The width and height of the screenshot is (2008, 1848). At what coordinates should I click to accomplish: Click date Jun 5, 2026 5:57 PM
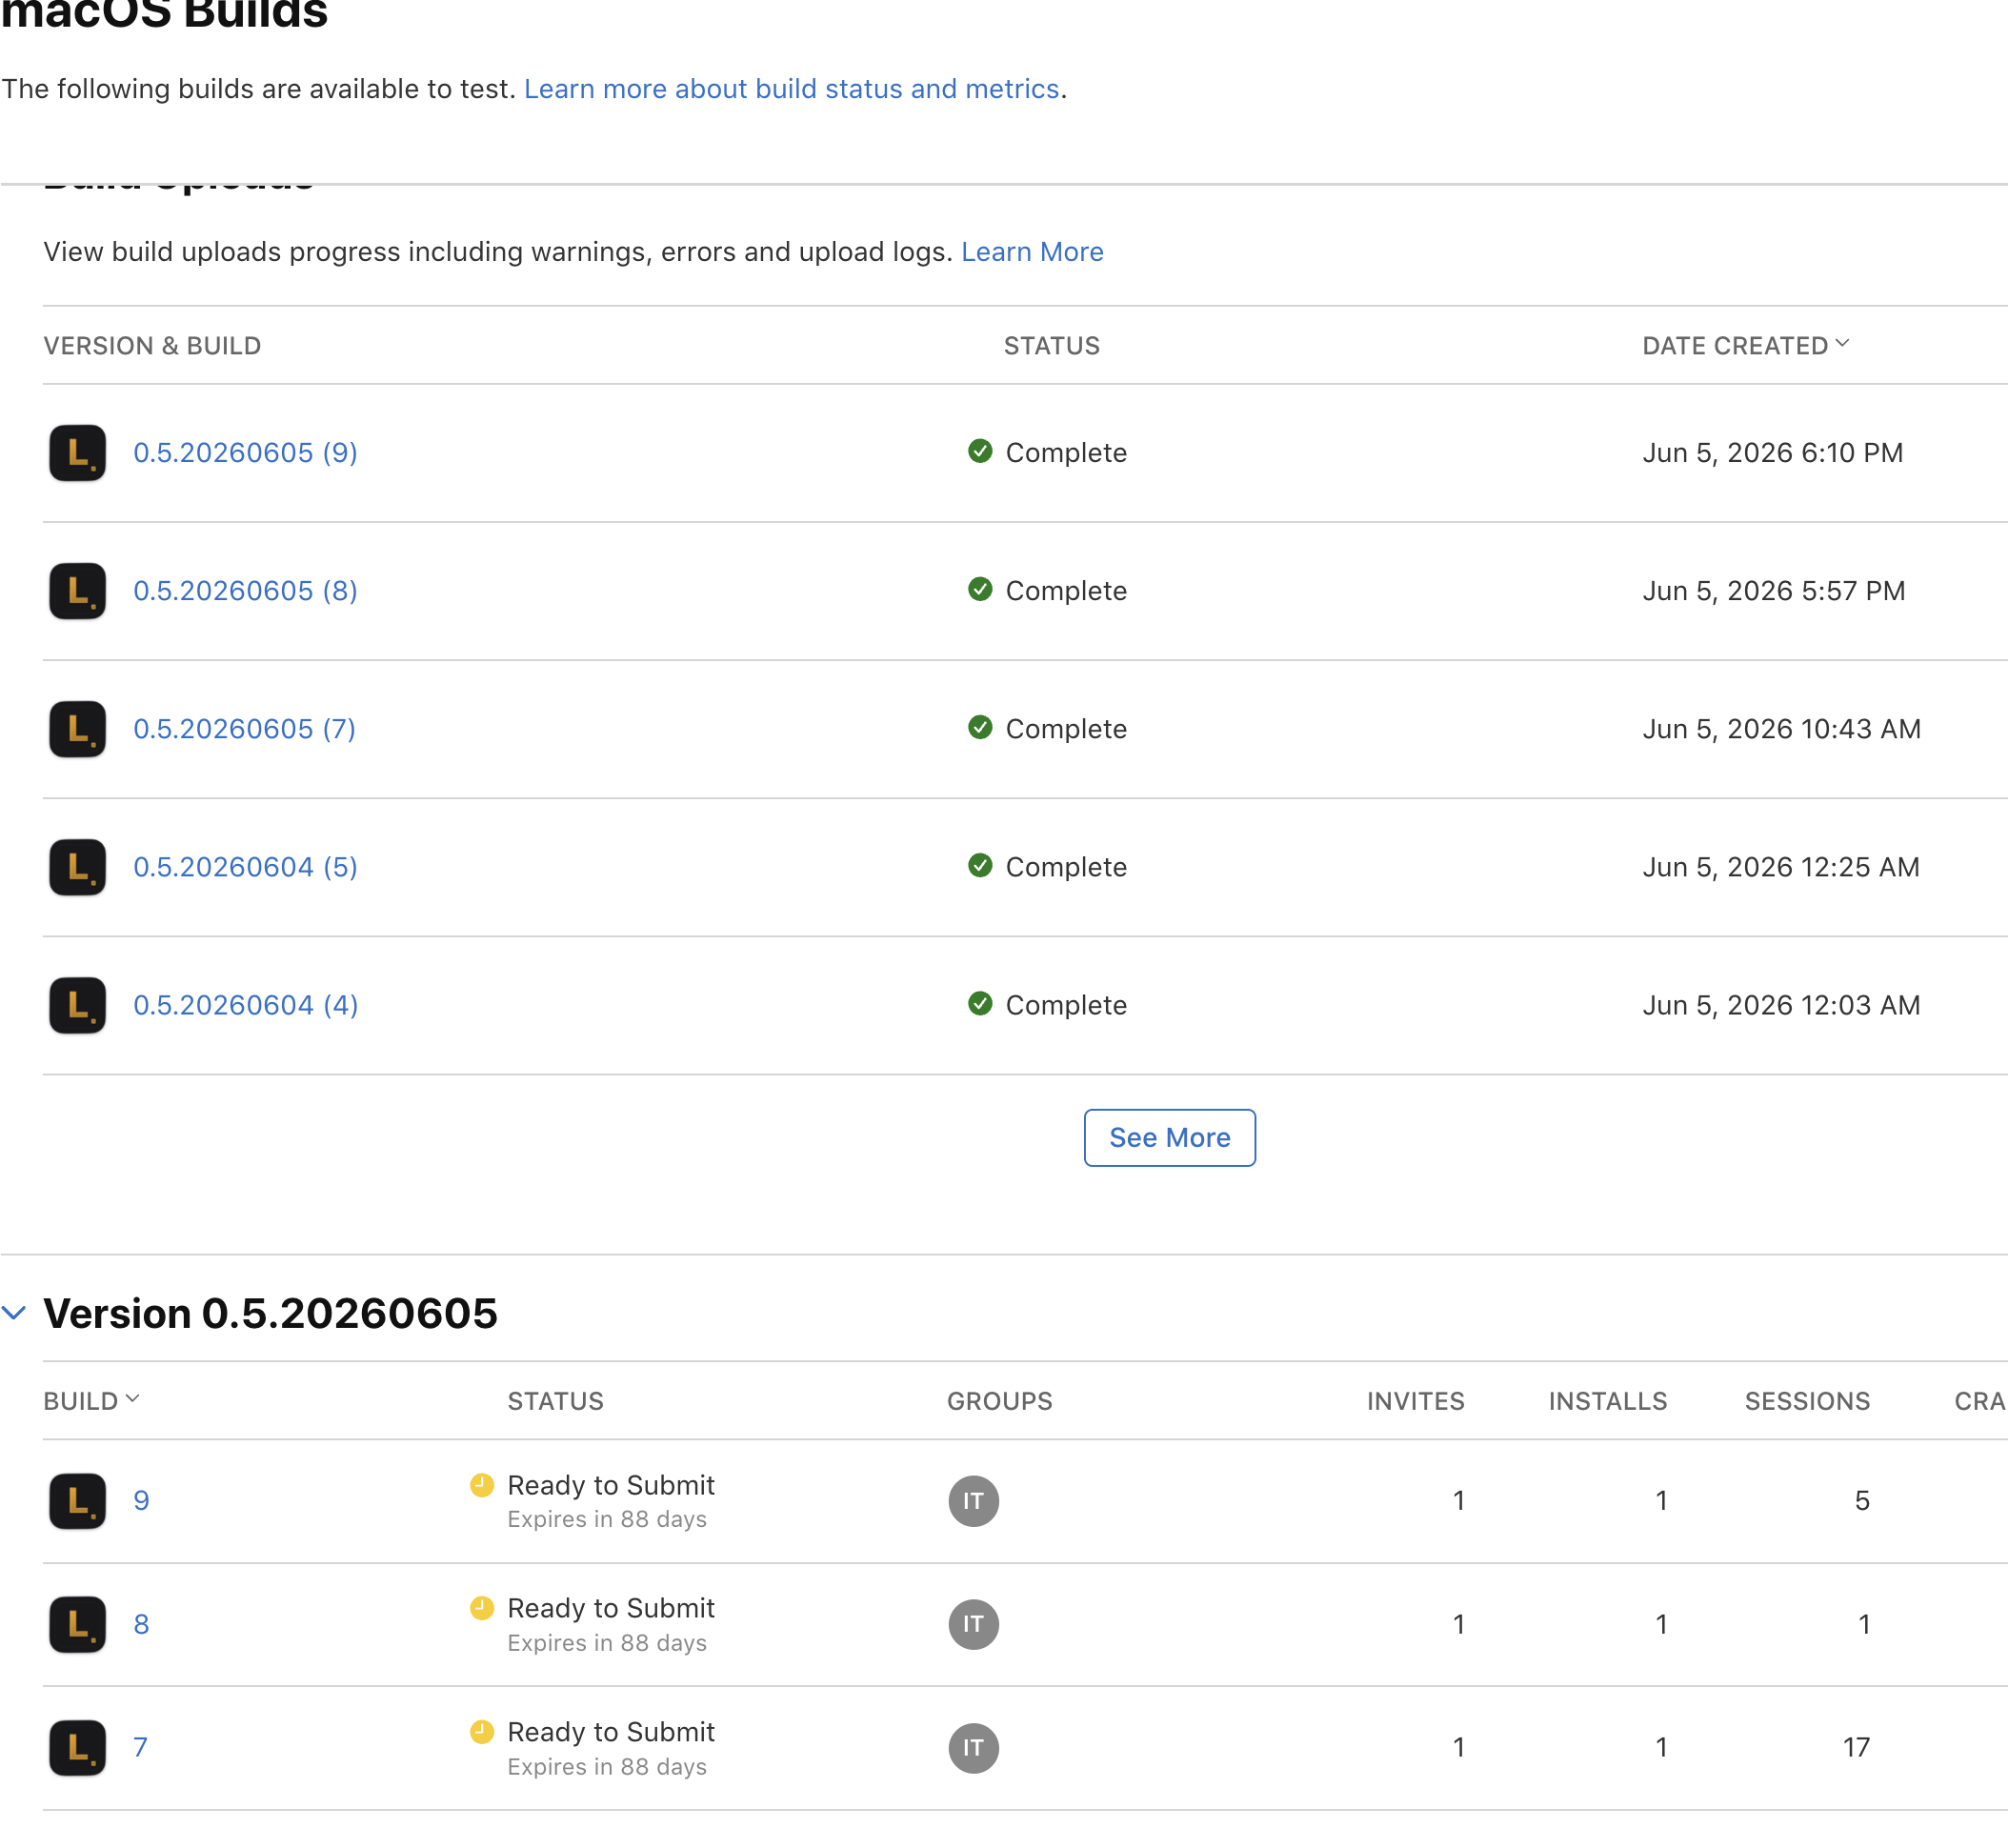coord(1774,591)
